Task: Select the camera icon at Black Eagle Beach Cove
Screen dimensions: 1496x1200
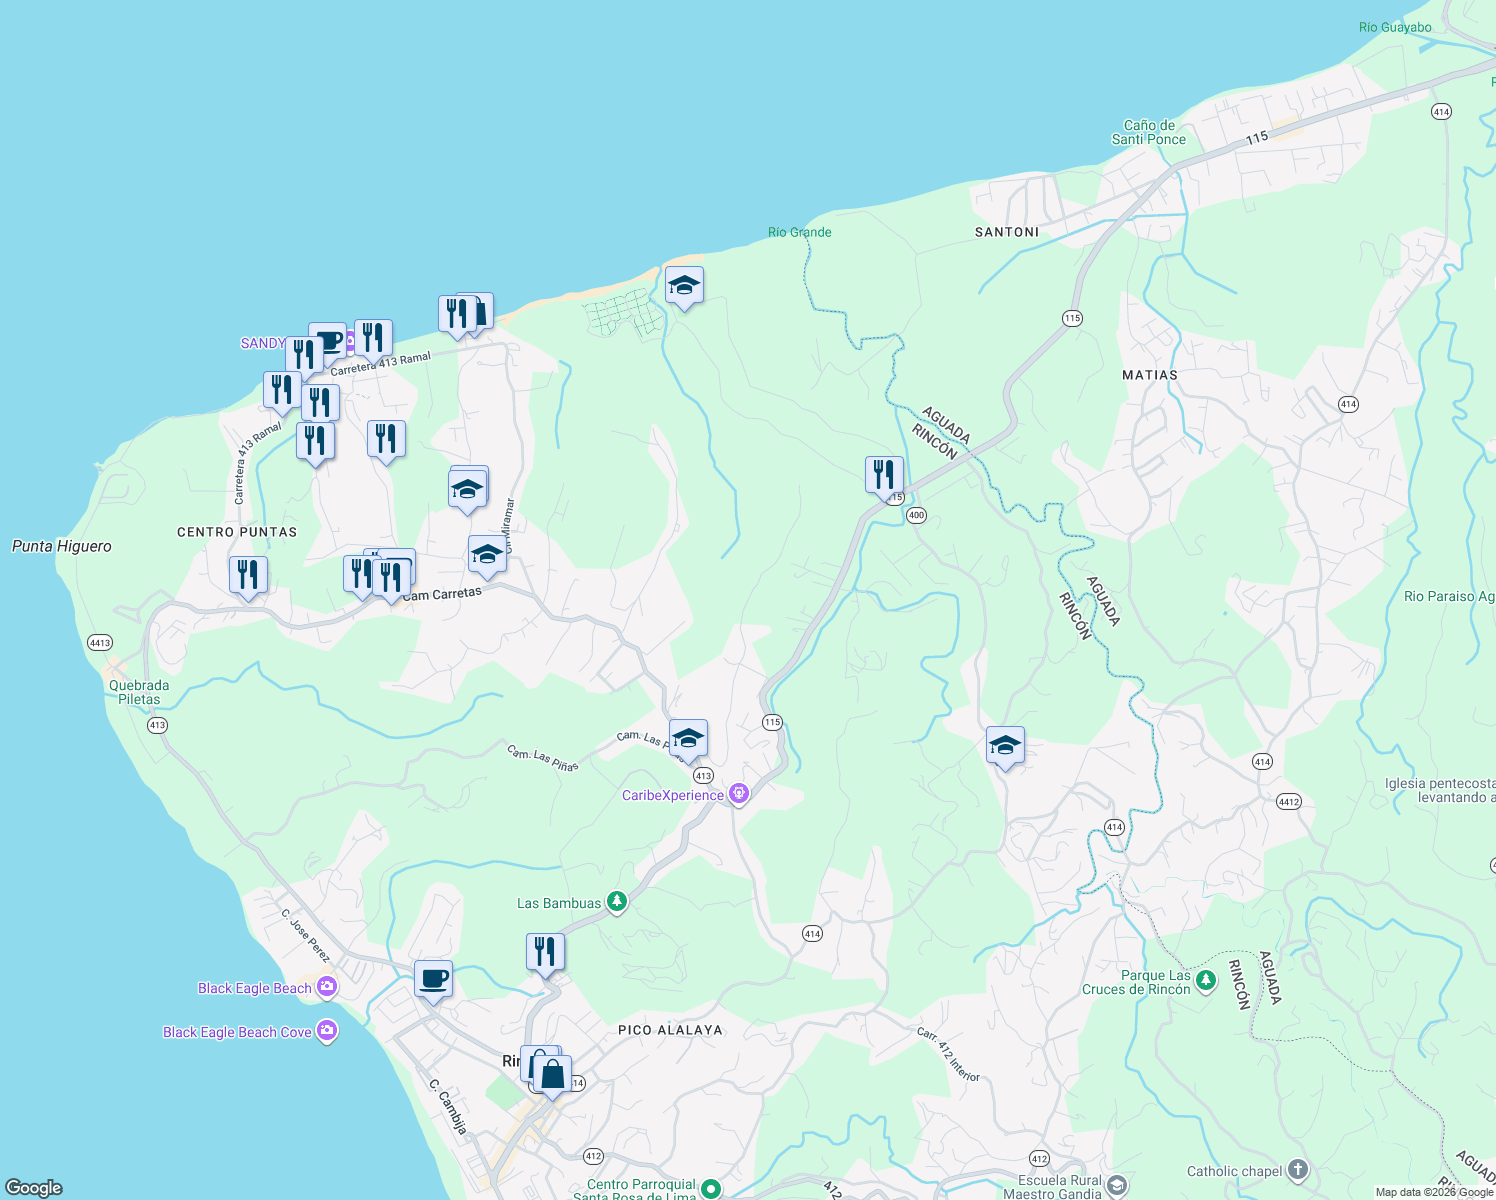Action: tap(326, 1031)
